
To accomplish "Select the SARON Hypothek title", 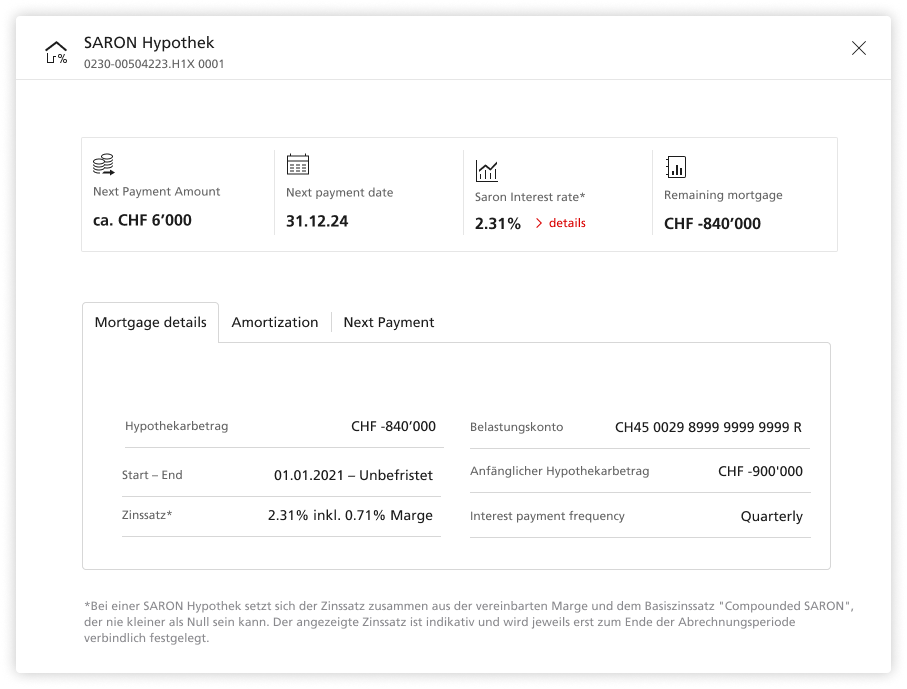I will [149, 43].
